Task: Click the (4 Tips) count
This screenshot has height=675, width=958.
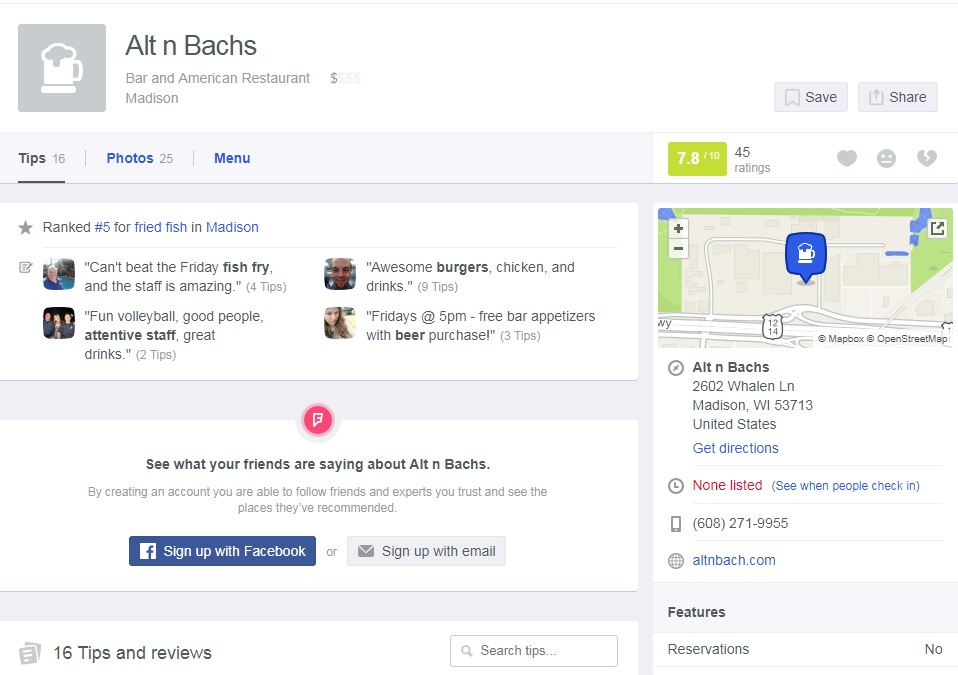Action: click(x=266, y=286)
